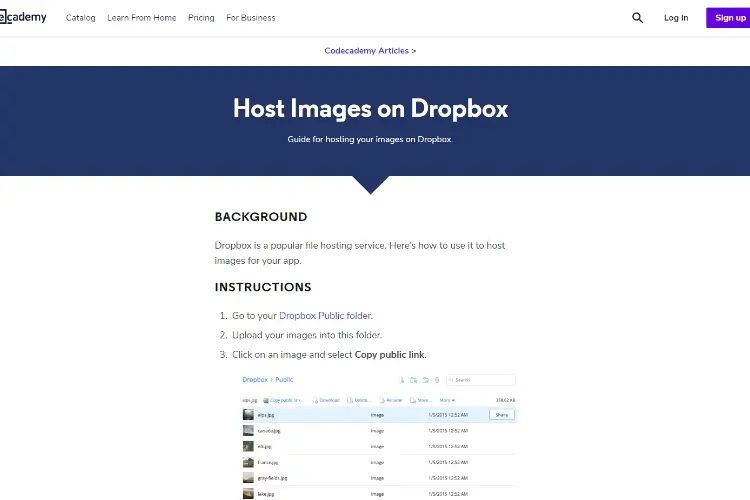This screenshot has width=750, height=500.
Task: Click the Delete action
Action: [x=359, y=400]
